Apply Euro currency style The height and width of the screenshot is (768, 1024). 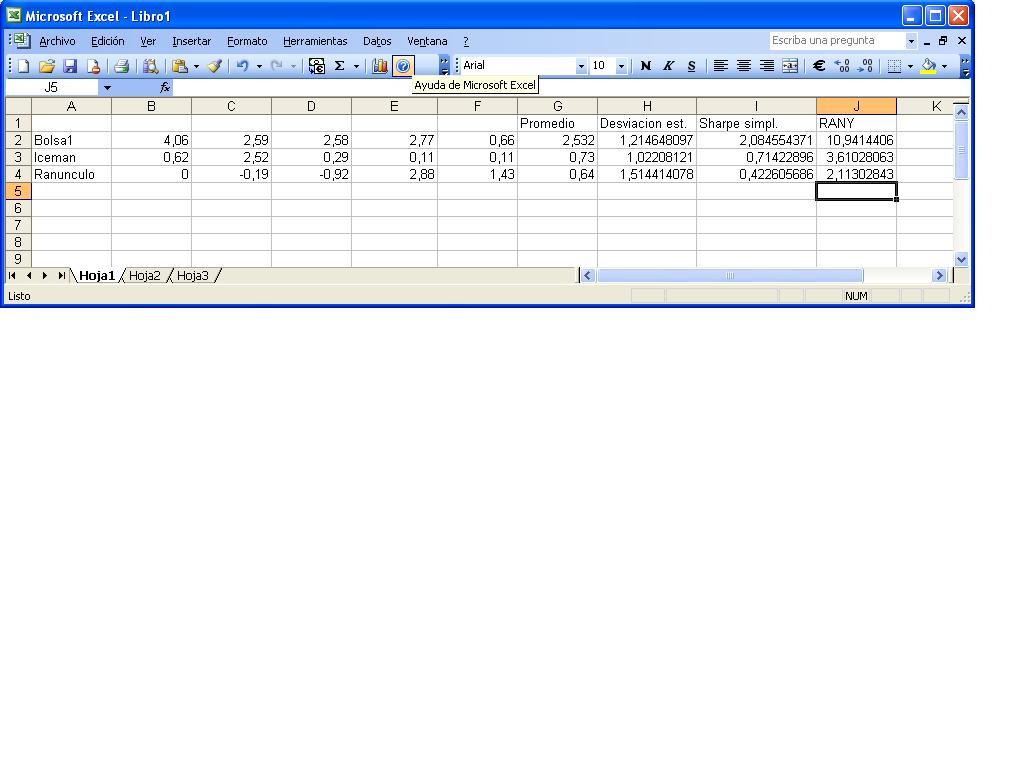(x=819, y=66)
